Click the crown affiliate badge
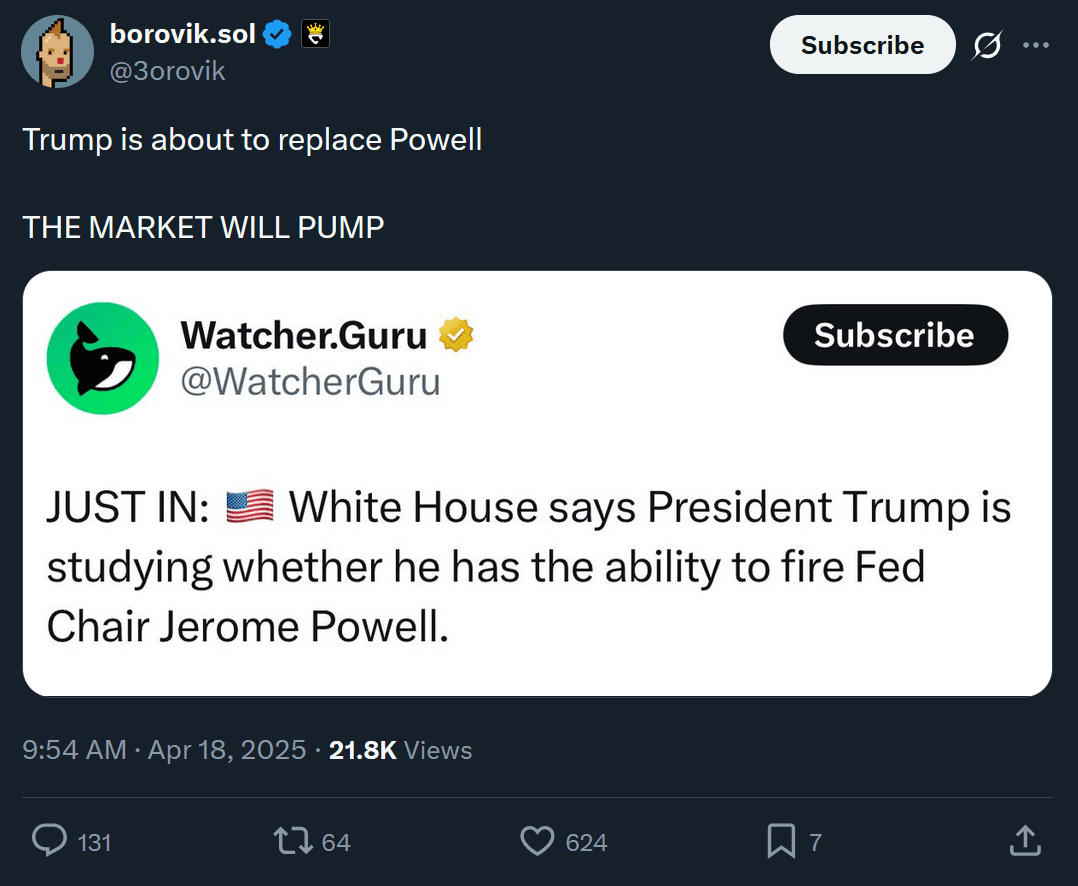 (315, 35)
